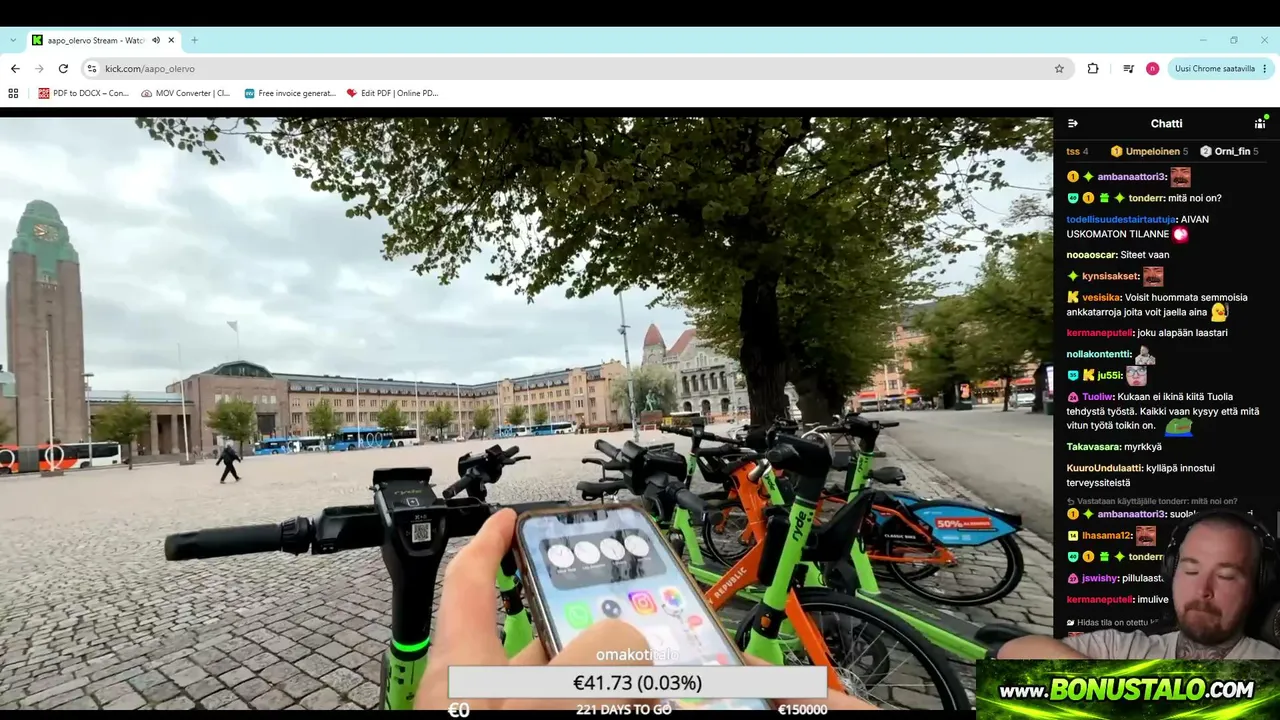This screenshot has width=1280, height=720.
Task: Open the Edit PDF Online bookmark
Action: pyautogui.click(x=392, y=93)
